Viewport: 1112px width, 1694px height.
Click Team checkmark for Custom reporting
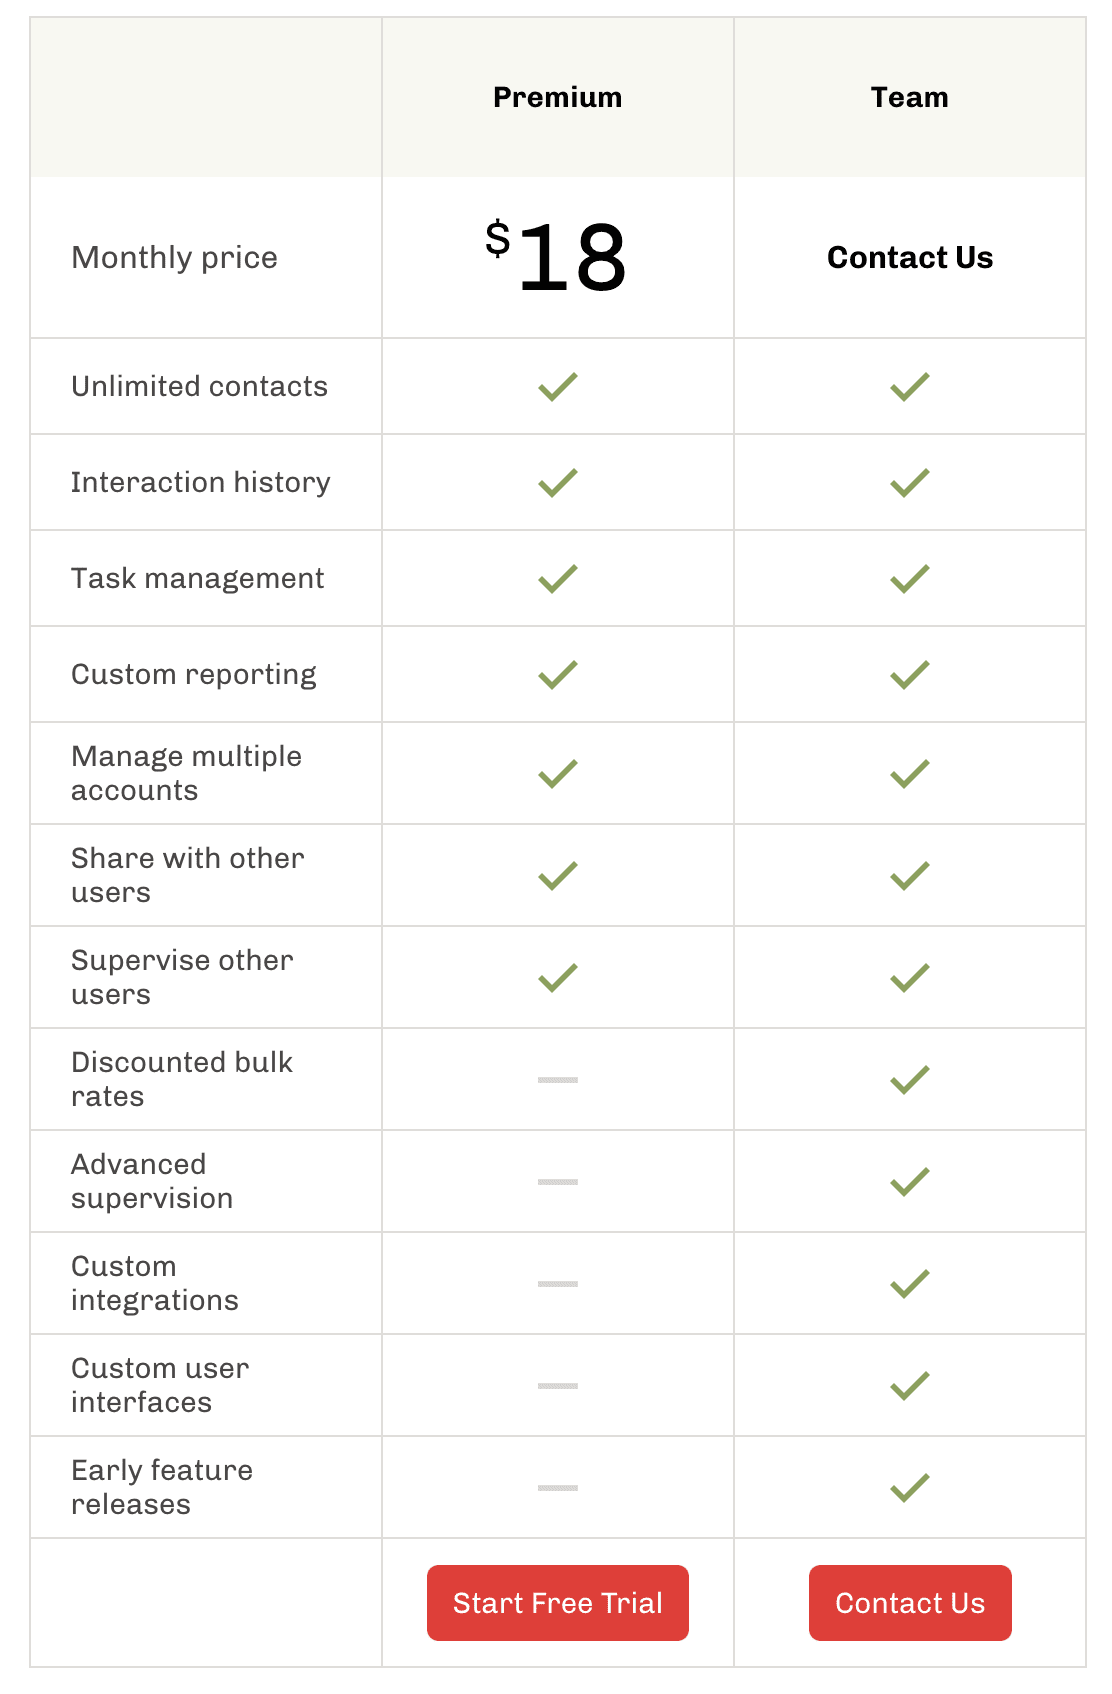909,674
